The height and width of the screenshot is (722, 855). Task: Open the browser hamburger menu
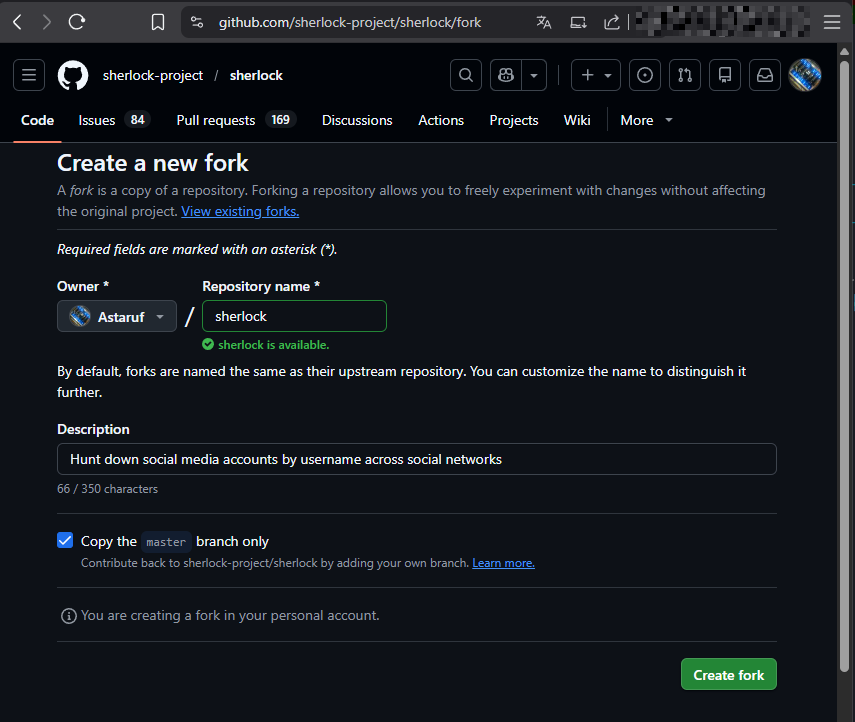click(x=832, y=22)
